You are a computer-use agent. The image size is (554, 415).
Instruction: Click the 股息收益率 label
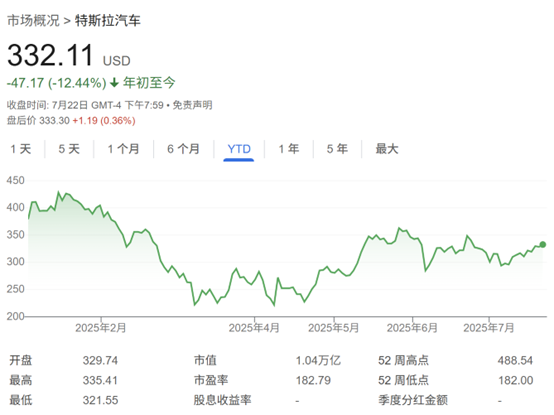click(x=222, y=400)
